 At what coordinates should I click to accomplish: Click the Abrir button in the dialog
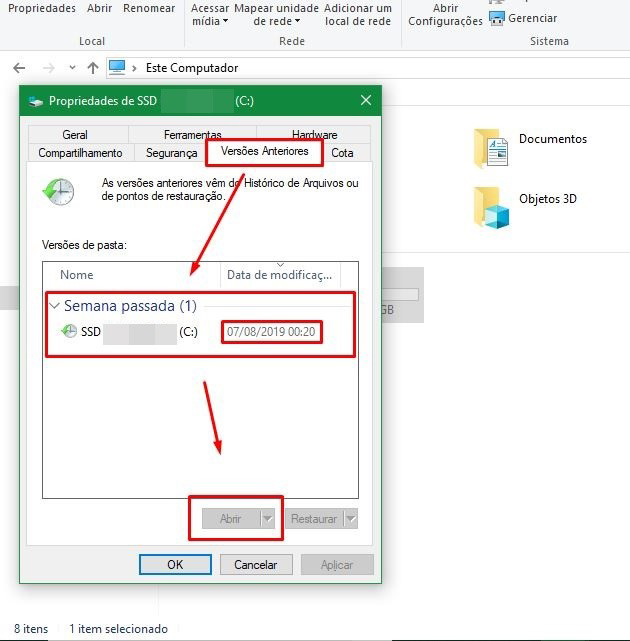click(x=231, y=519)
